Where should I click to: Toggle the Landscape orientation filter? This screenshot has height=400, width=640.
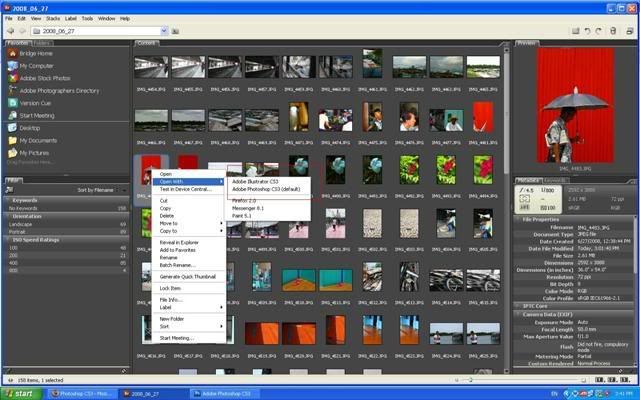67,224
